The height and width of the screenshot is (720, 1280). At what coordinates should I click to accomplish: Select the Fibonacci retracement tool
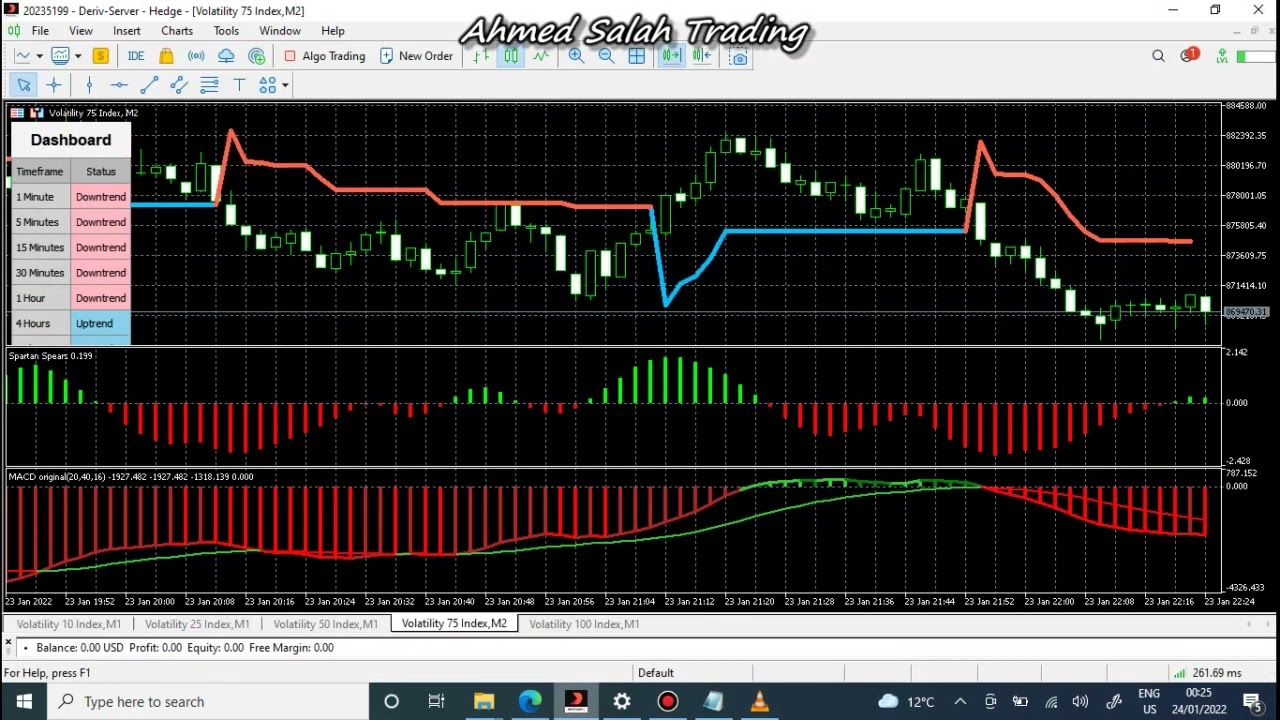(209, 85)
